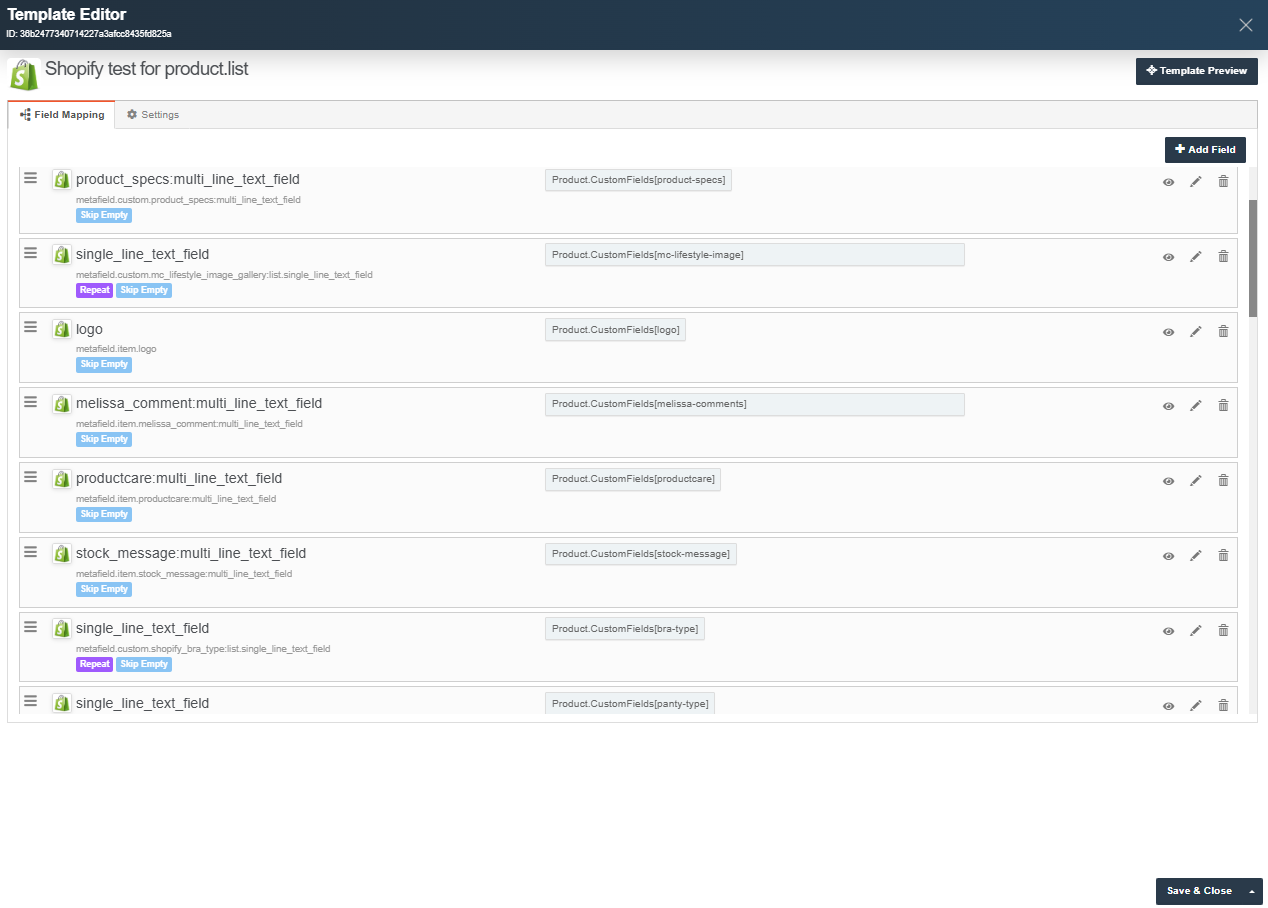
Task: Edit the melissa_comment field
Action: [1195, 406]
